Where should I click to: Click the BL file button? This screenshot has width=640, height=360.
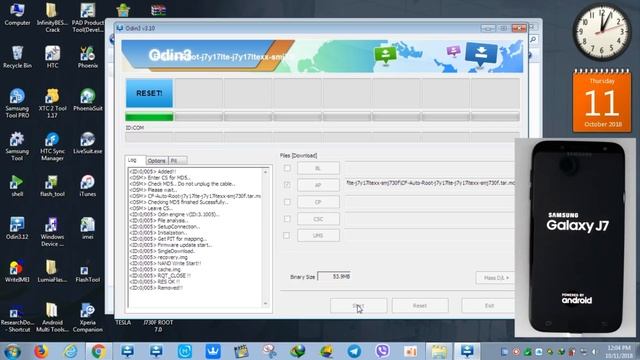[318, 168]
